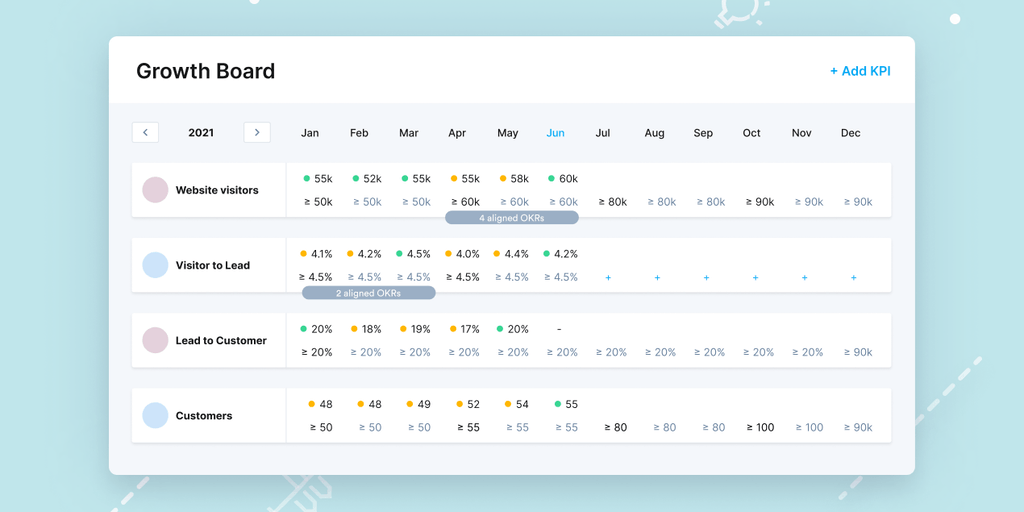The image size is (1024, 512).
Task: Click the Visitor to Lead avatar icon
Action: 155,265
